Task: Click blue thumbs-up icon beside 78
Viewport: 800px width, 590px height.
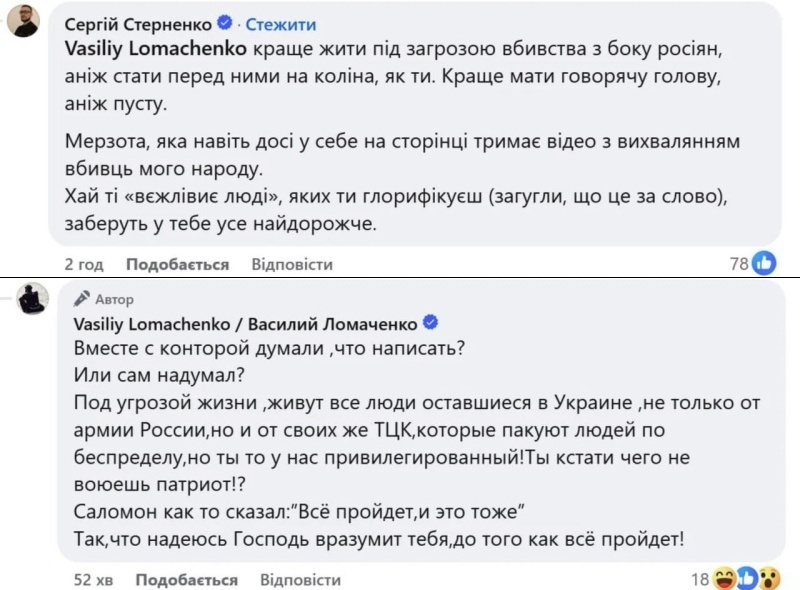Action: tap(764, 264)
